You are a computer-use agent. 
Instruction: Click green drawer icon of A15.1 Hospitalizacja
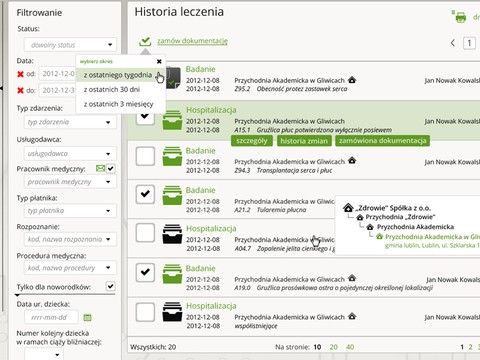click(172, 120)
